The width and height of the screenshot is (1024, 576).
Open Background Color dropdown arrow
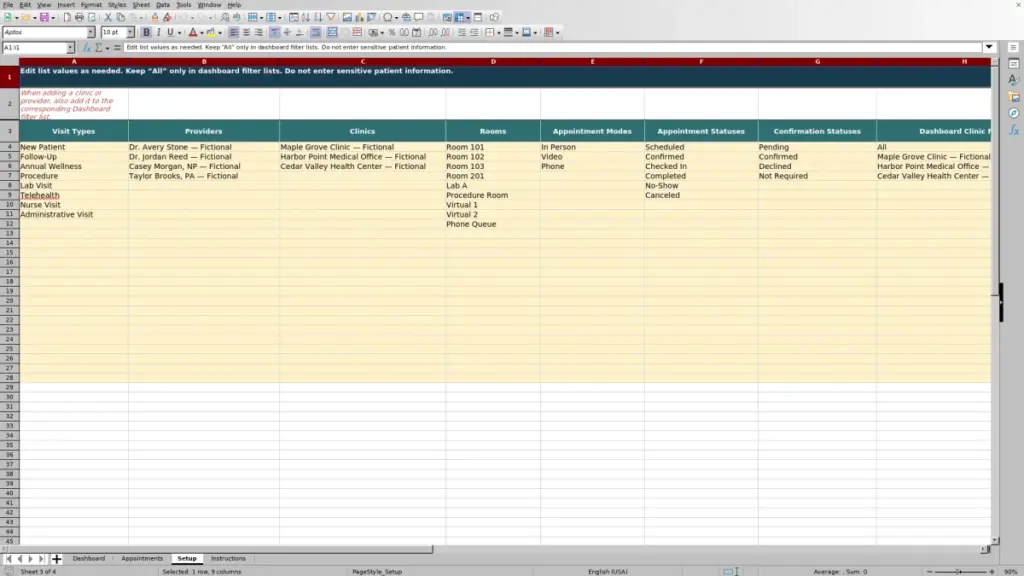click(x=220, y=33)
